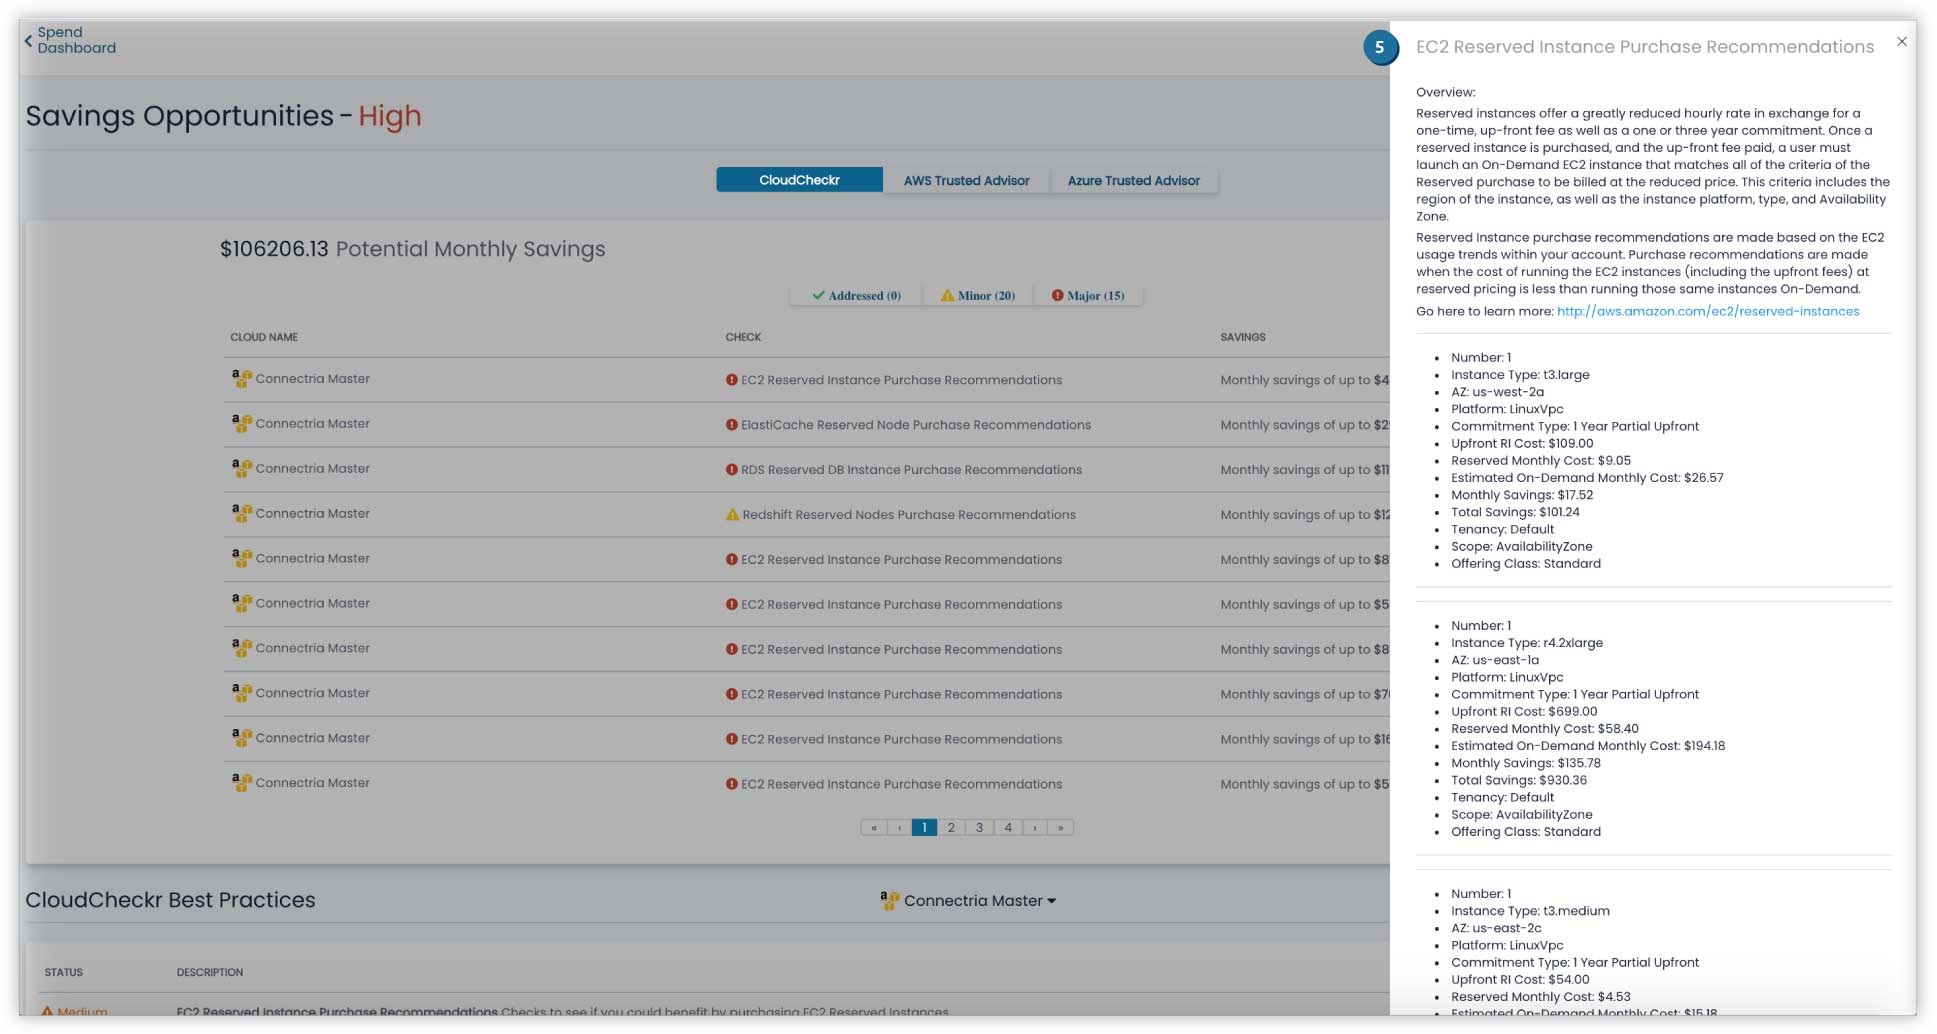1937x1034 pixels.
Task: Click "Instance Type: t3.medium" in the panel
Action: point(1530,911)
